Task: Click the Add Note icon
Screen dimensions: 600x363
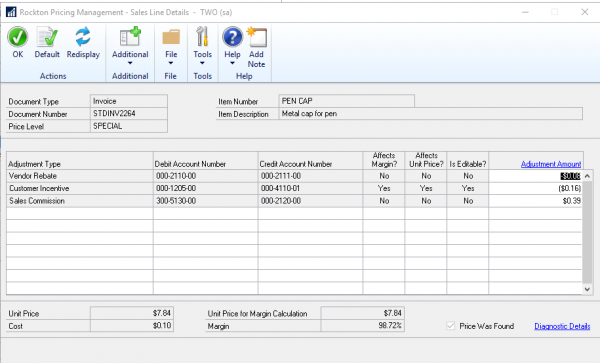Action: pyautogui.click(x=257, y=37)
